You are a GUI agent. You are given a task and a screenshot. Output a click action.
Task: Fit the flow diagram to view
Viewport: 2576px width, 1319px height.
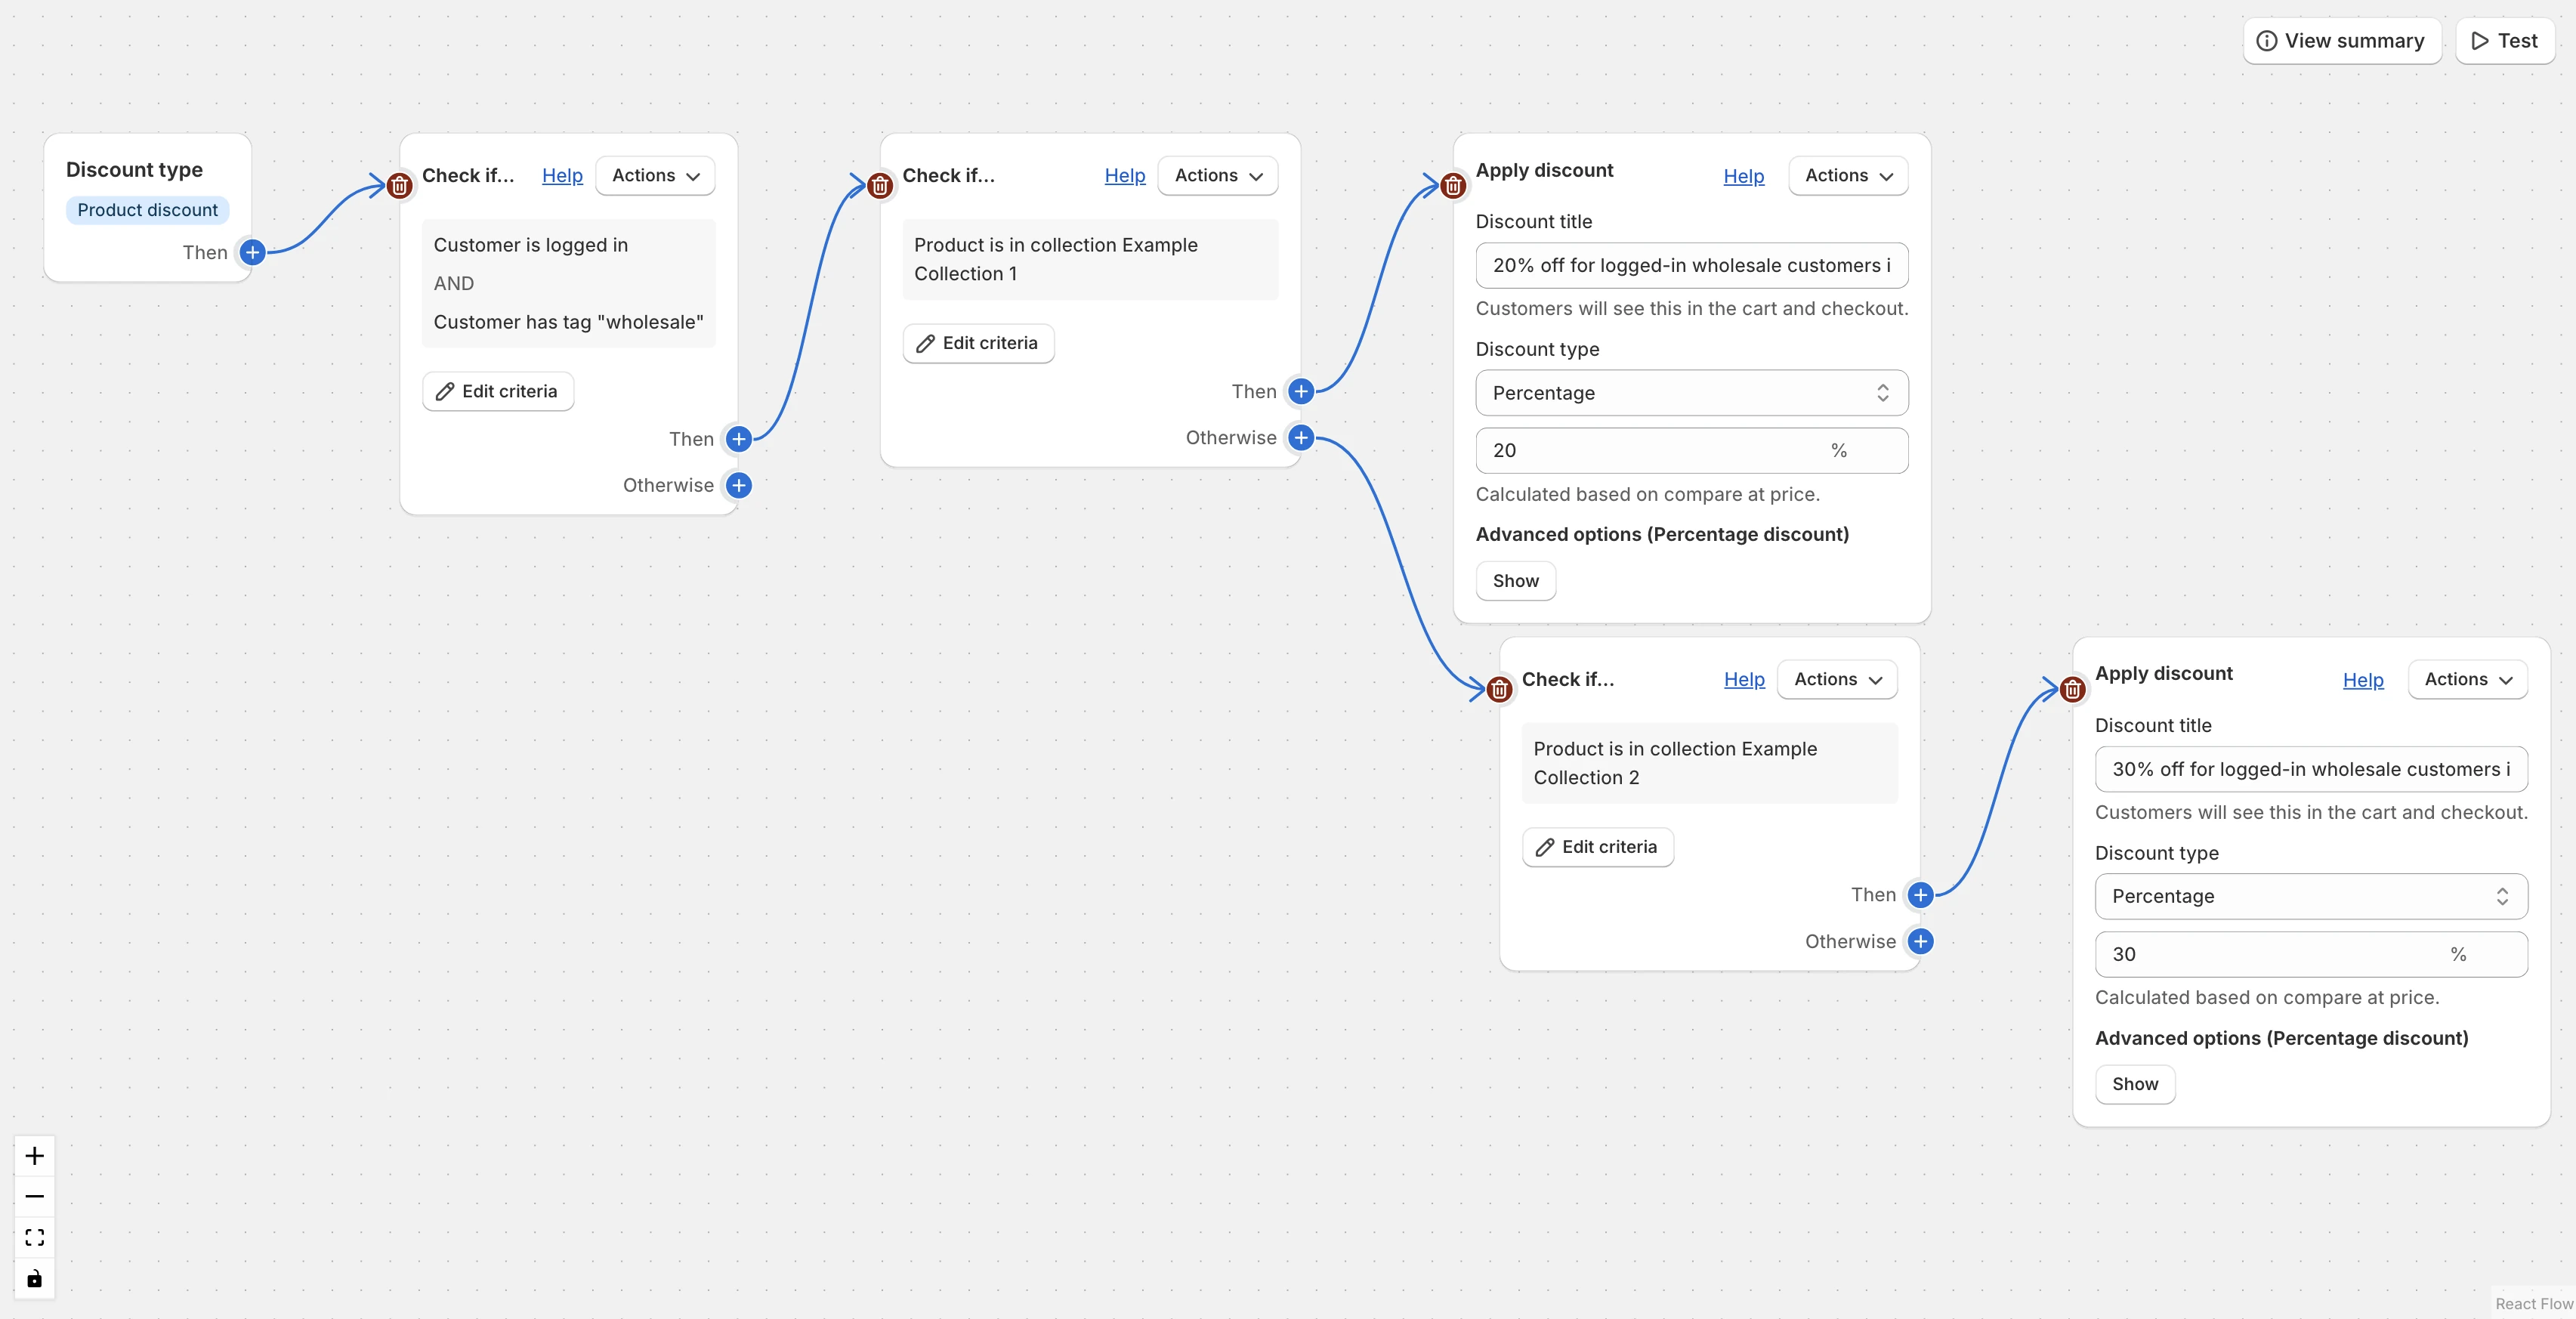pyautogui.click(x=34, y=1237)
